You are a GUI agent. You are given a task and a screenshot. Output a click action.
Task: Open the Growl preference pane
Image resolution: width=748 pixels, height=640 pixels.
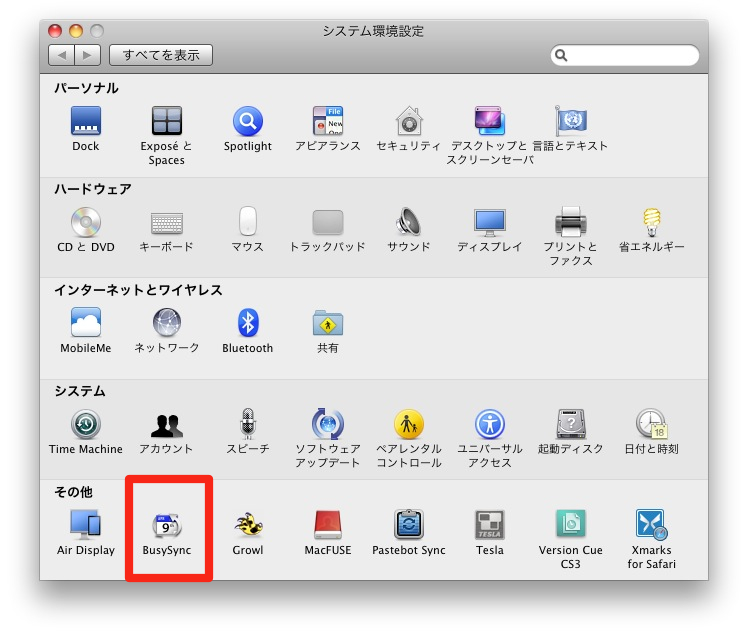point(247,525)
